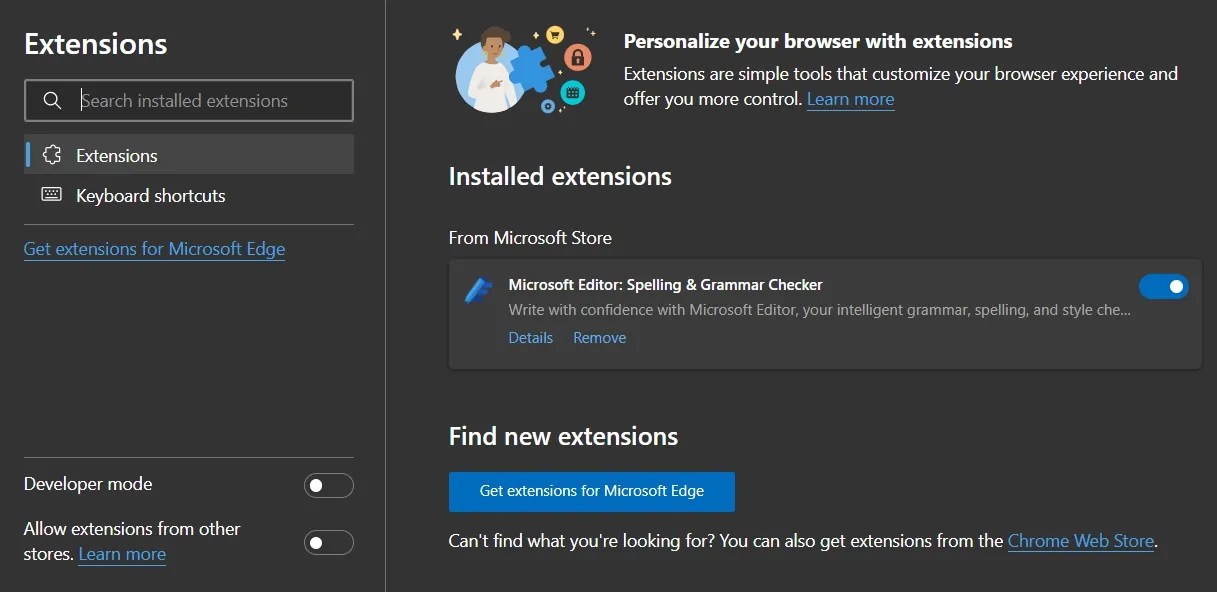This screenshot has height=592, width=1217.
Task: Open the Chrome Web Store link
Action: coord(1080,540)
